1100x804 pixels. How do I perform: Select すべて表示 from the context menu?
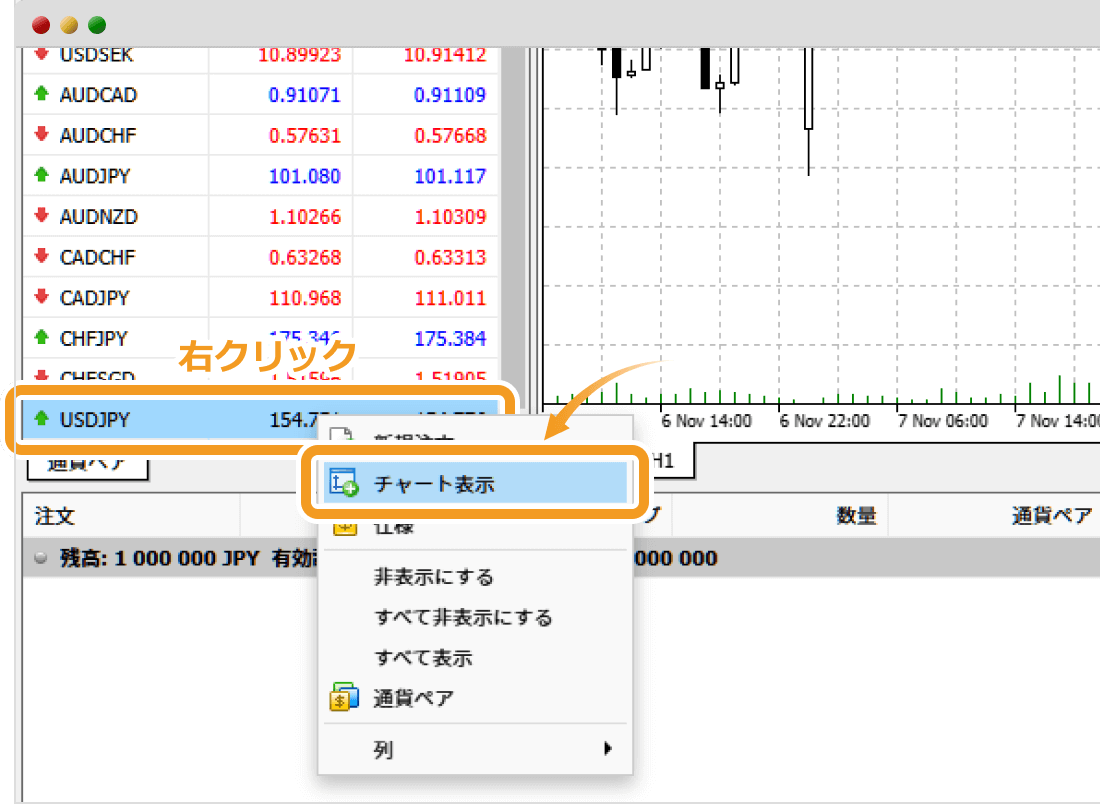tap(423, 658)
